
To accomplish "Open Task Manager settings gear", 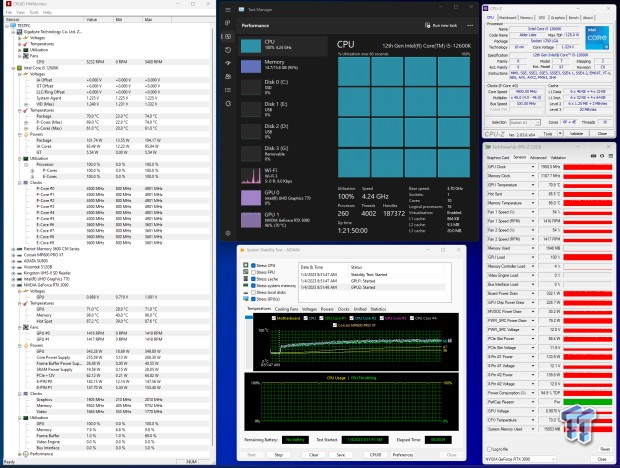I will pyautogui.click(x=228, y=233).
